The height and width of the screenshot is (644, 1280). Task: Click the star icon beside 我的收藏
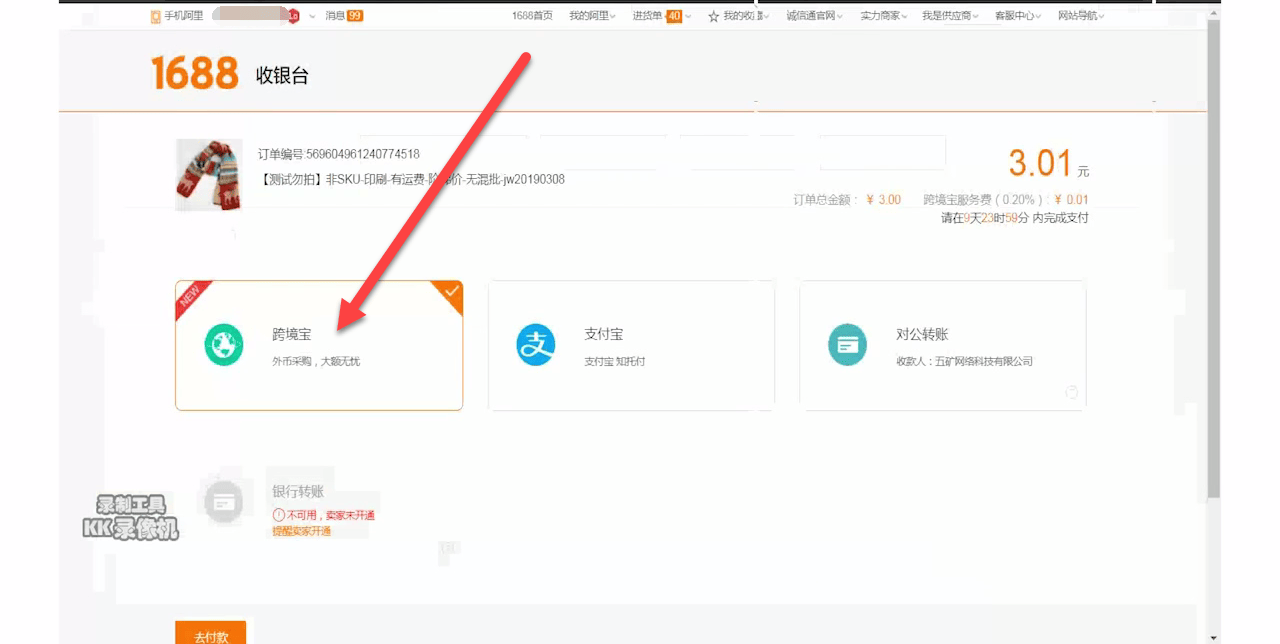712,15
